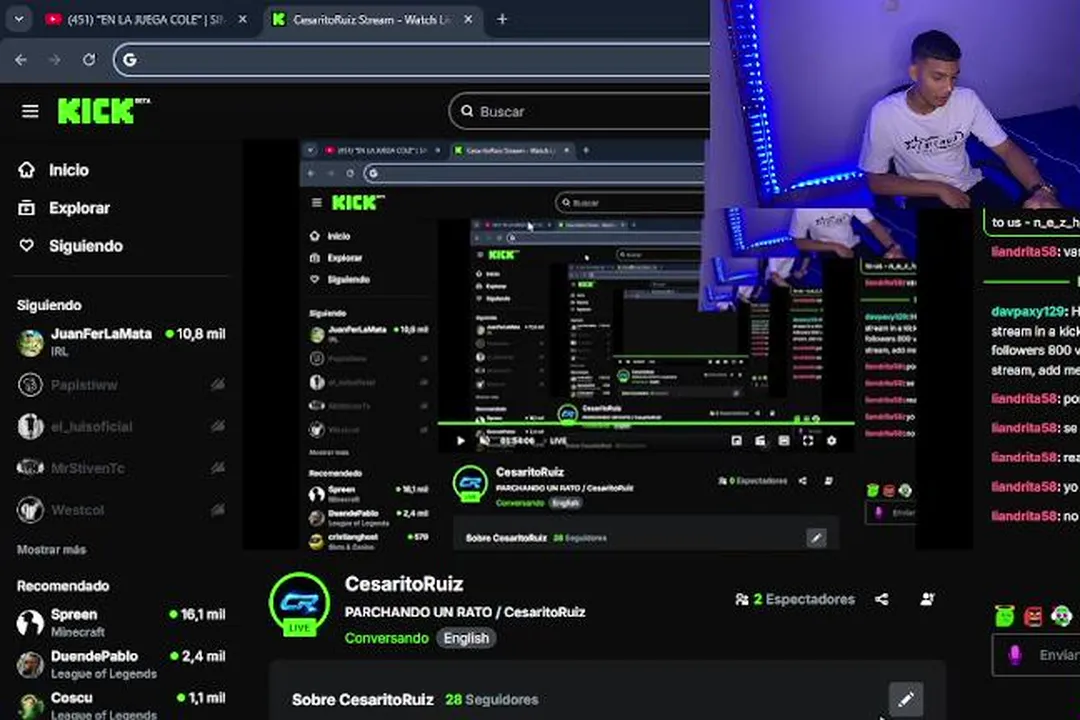Open MrStivenTc offline channel
Viewport: 1080px width, 720px height.
[x=121, y=468]
